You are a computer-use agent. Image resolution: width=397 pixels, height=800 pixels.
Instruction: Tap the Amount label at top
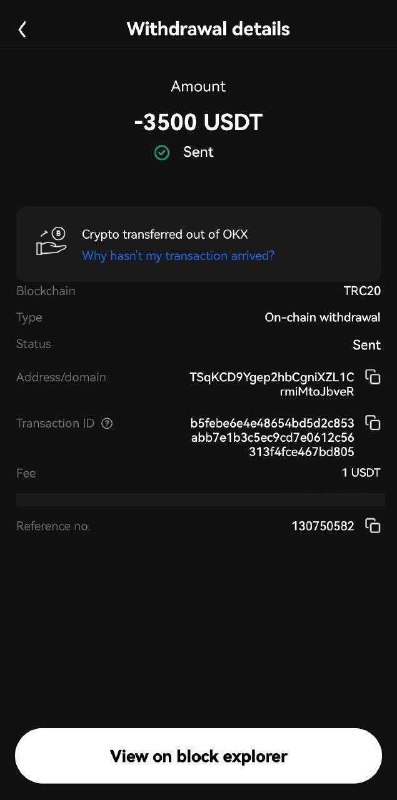[198, 86]
